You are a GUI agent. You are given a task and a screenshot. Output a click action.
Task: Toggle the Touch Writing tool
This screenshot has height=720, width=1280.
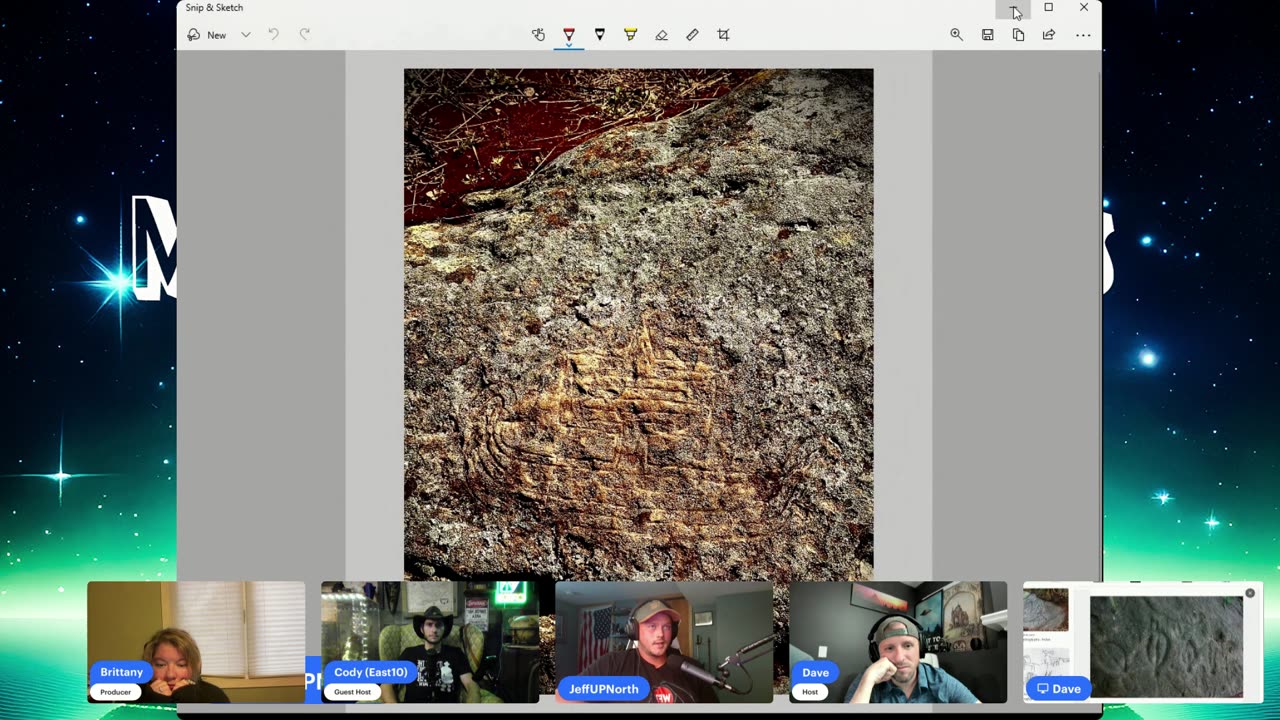tap(538, 35)
